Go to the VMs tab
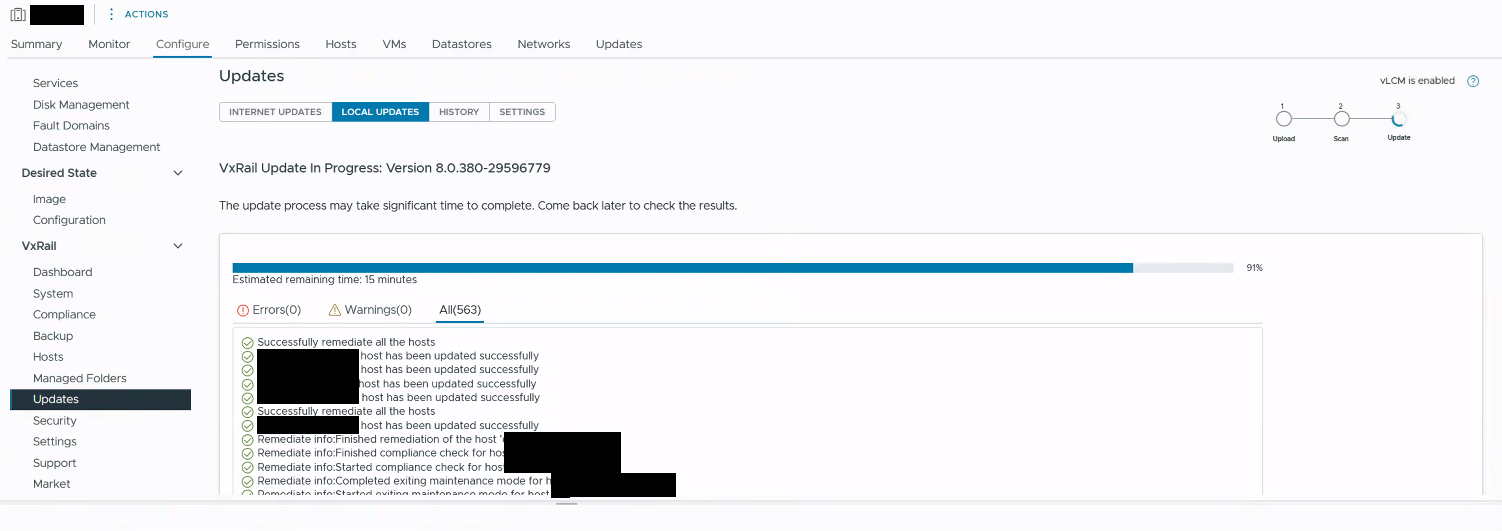Image resolution: width=1502 pixels, height=531 pixels. [x=394, y=44]
